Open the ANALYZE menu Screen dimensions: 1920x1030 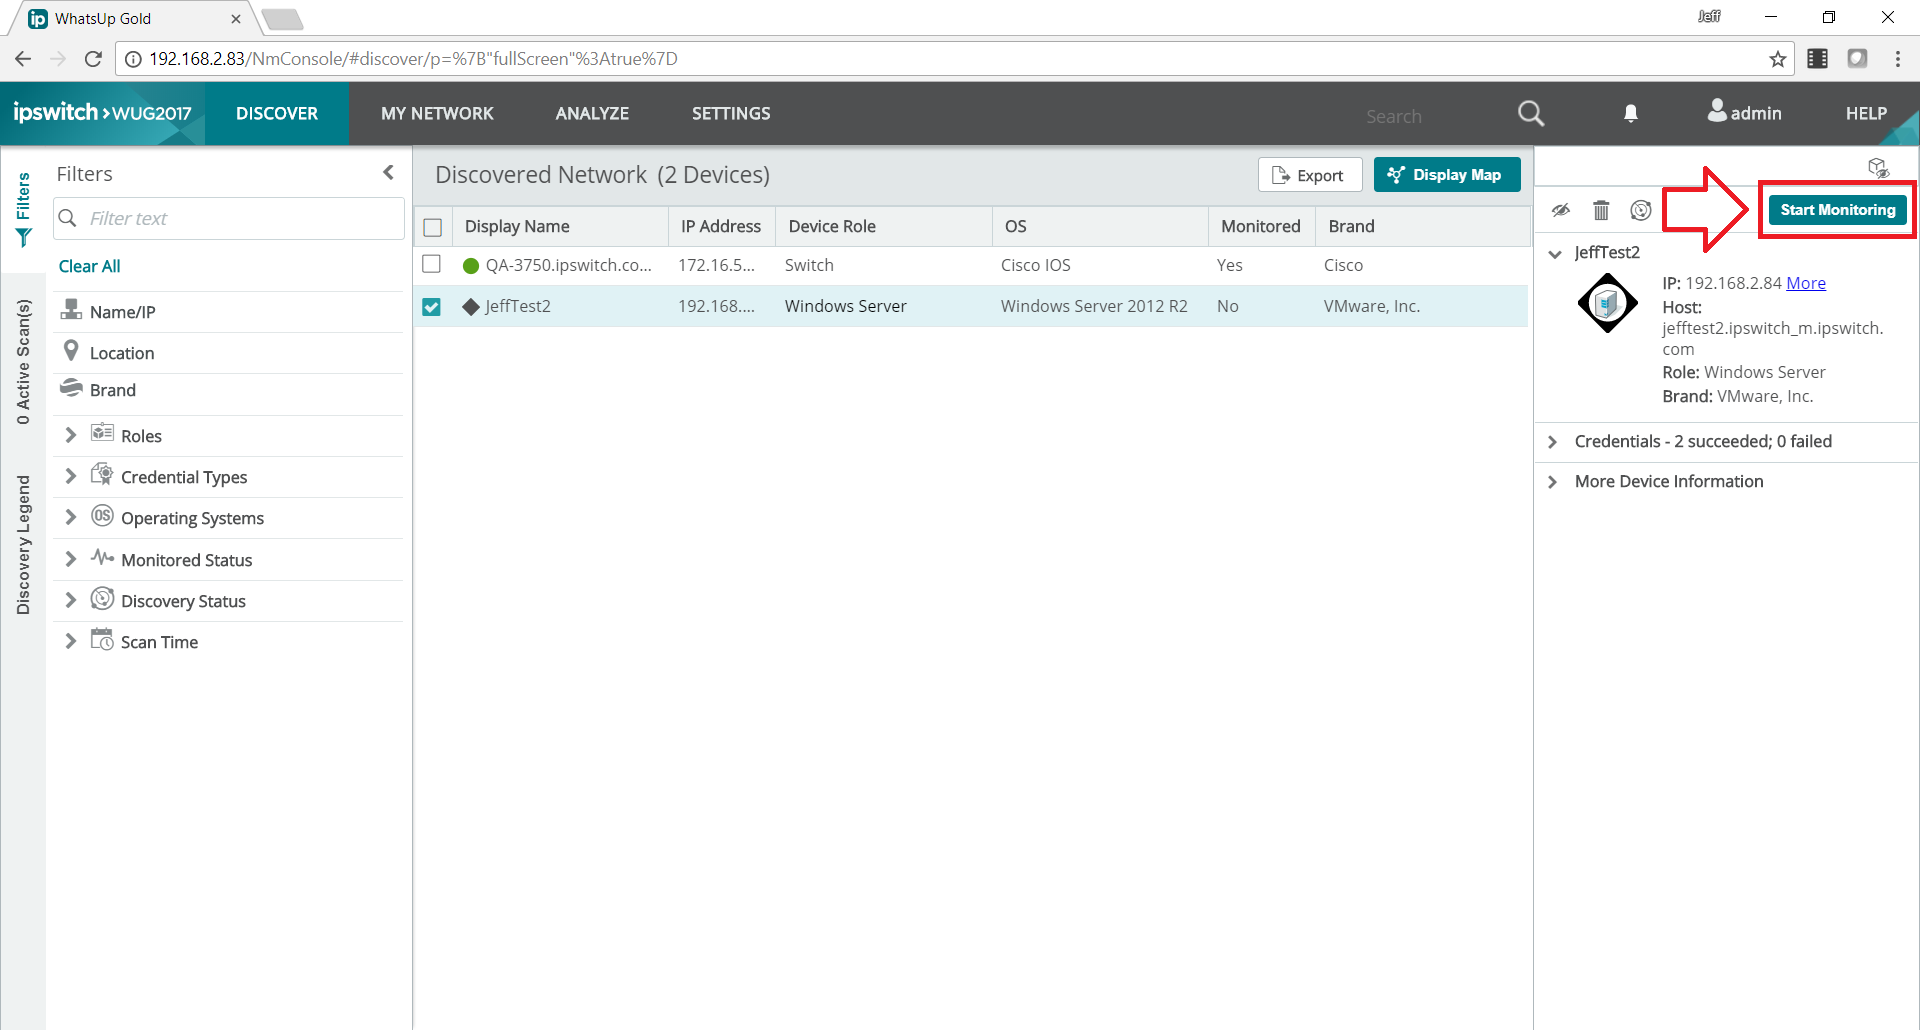(x=592, y=113)
